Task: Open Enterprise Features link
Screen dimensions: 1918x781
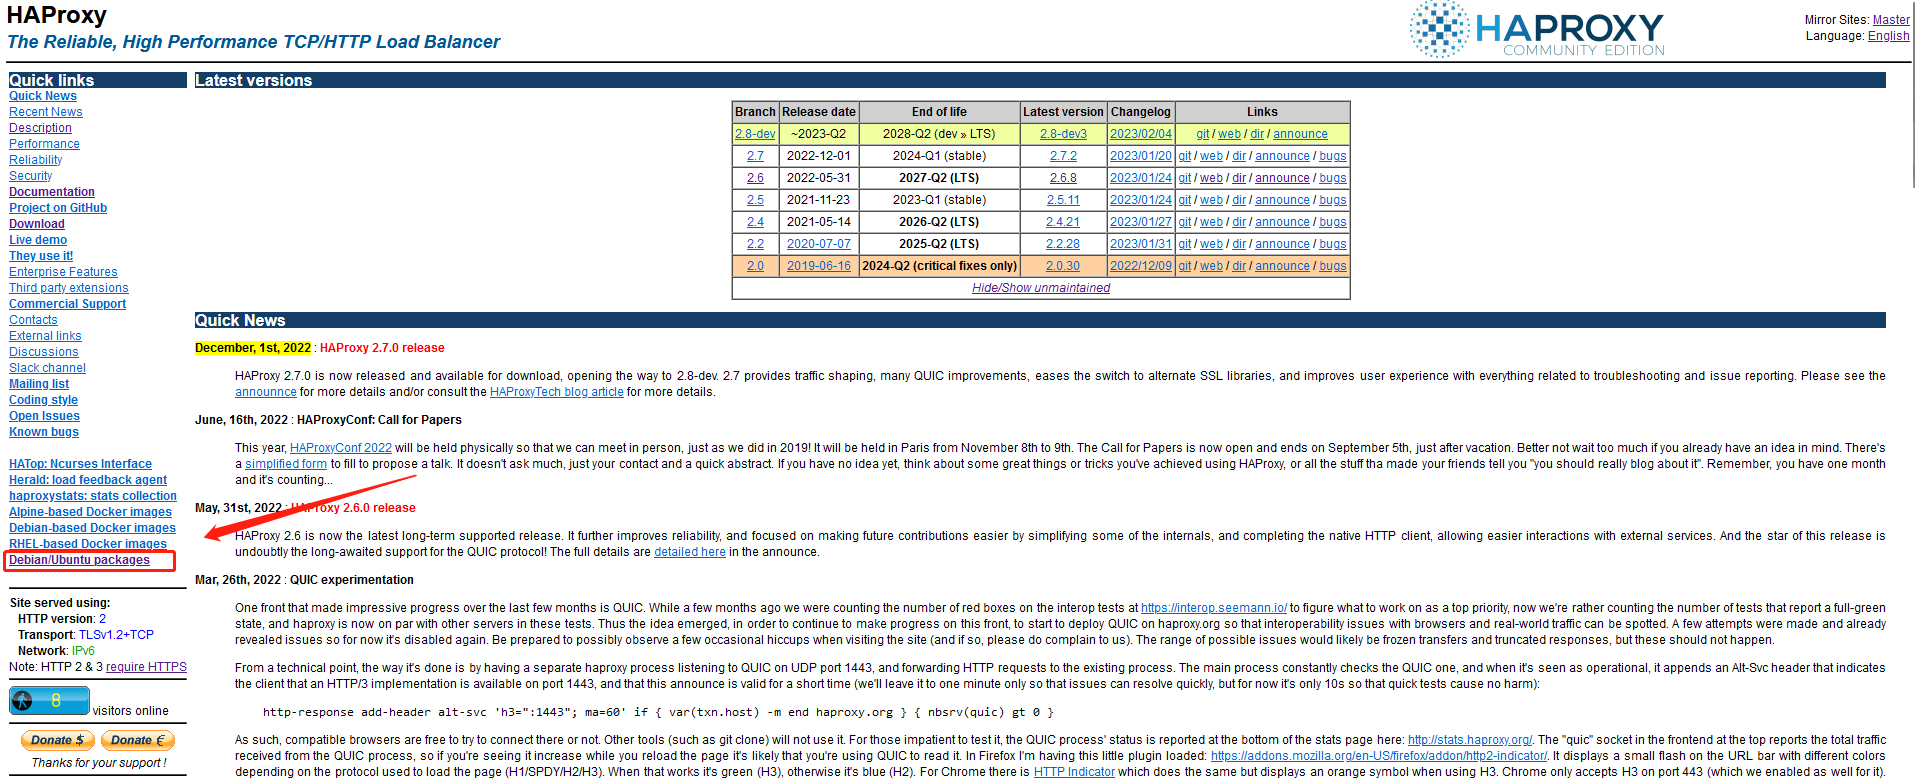Action: pos(63,272)
